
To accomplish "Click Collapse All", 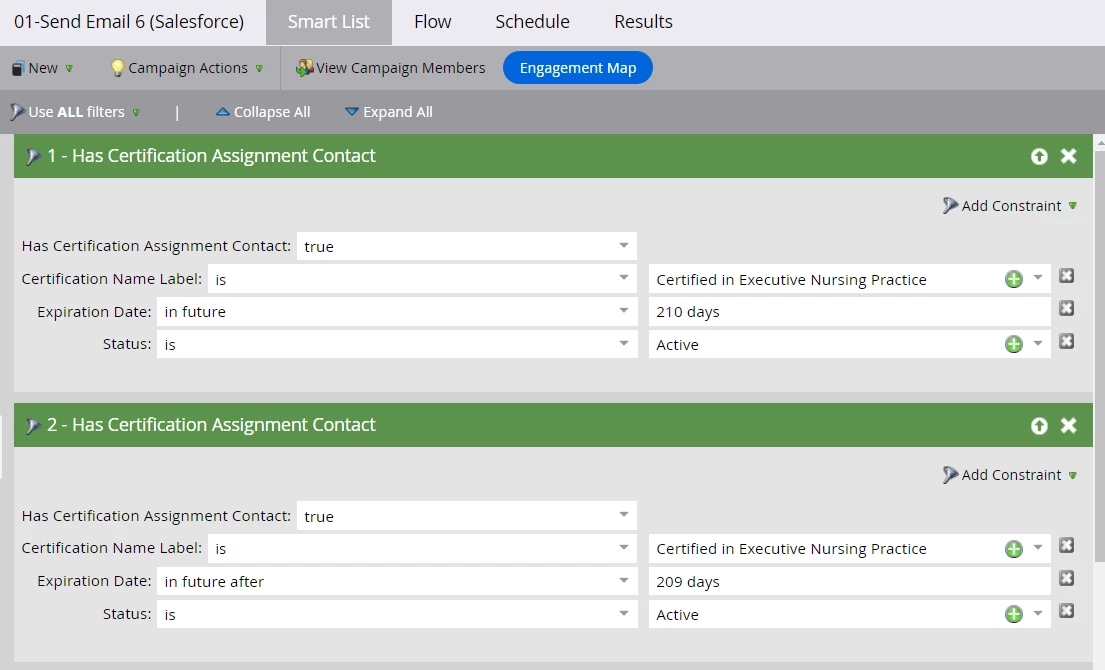I will pos(263,112).
